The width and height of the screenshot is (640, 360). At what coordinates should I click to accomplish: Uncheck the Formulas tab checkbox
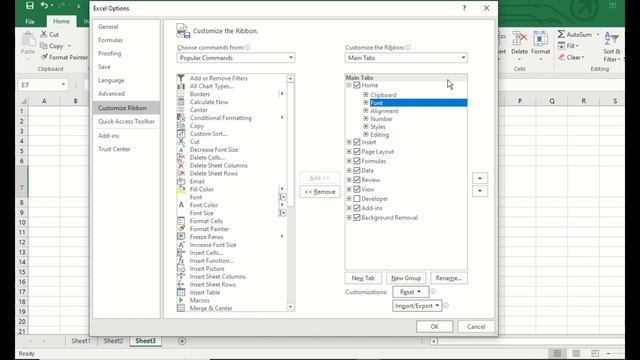357,161
